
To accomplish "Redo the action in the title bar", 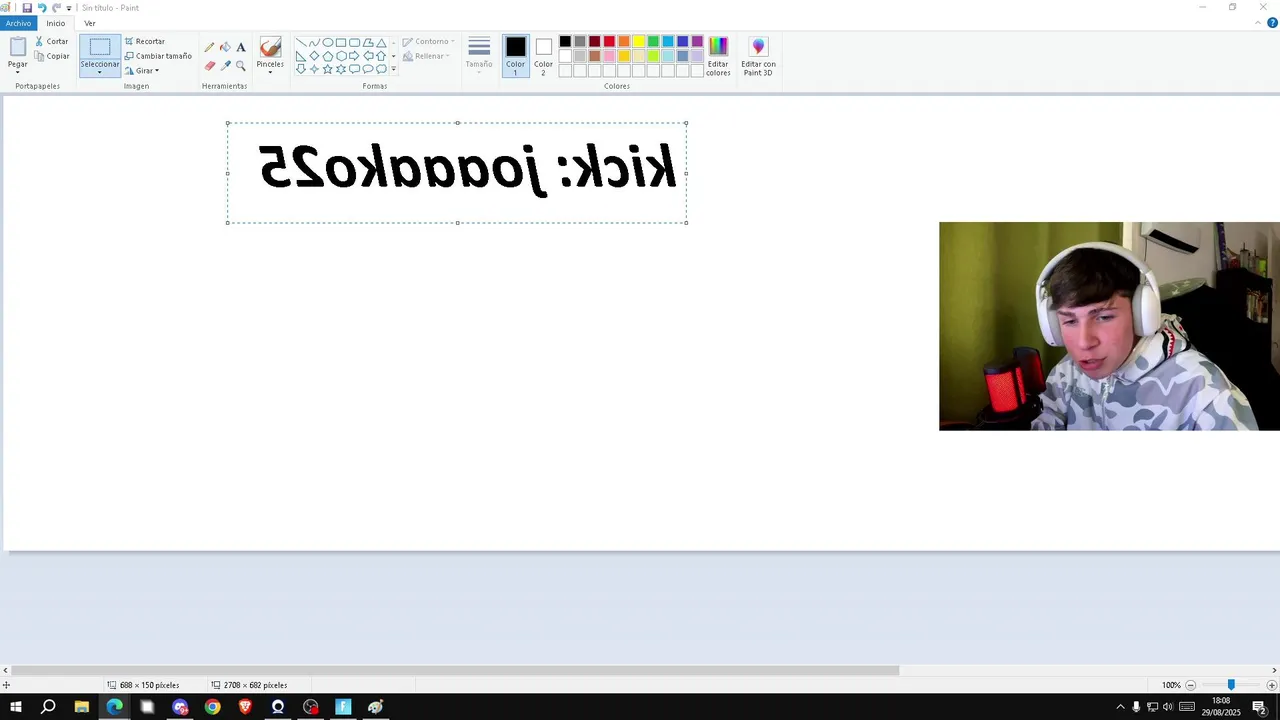I will (56, 8).
